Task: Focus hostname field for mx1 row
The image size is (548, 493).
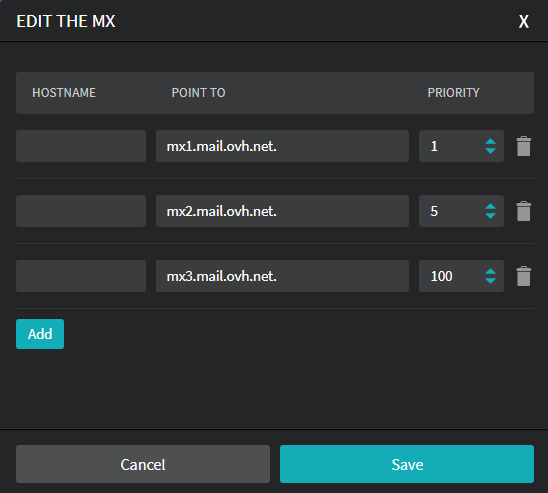Action: (x=81, y=146)
